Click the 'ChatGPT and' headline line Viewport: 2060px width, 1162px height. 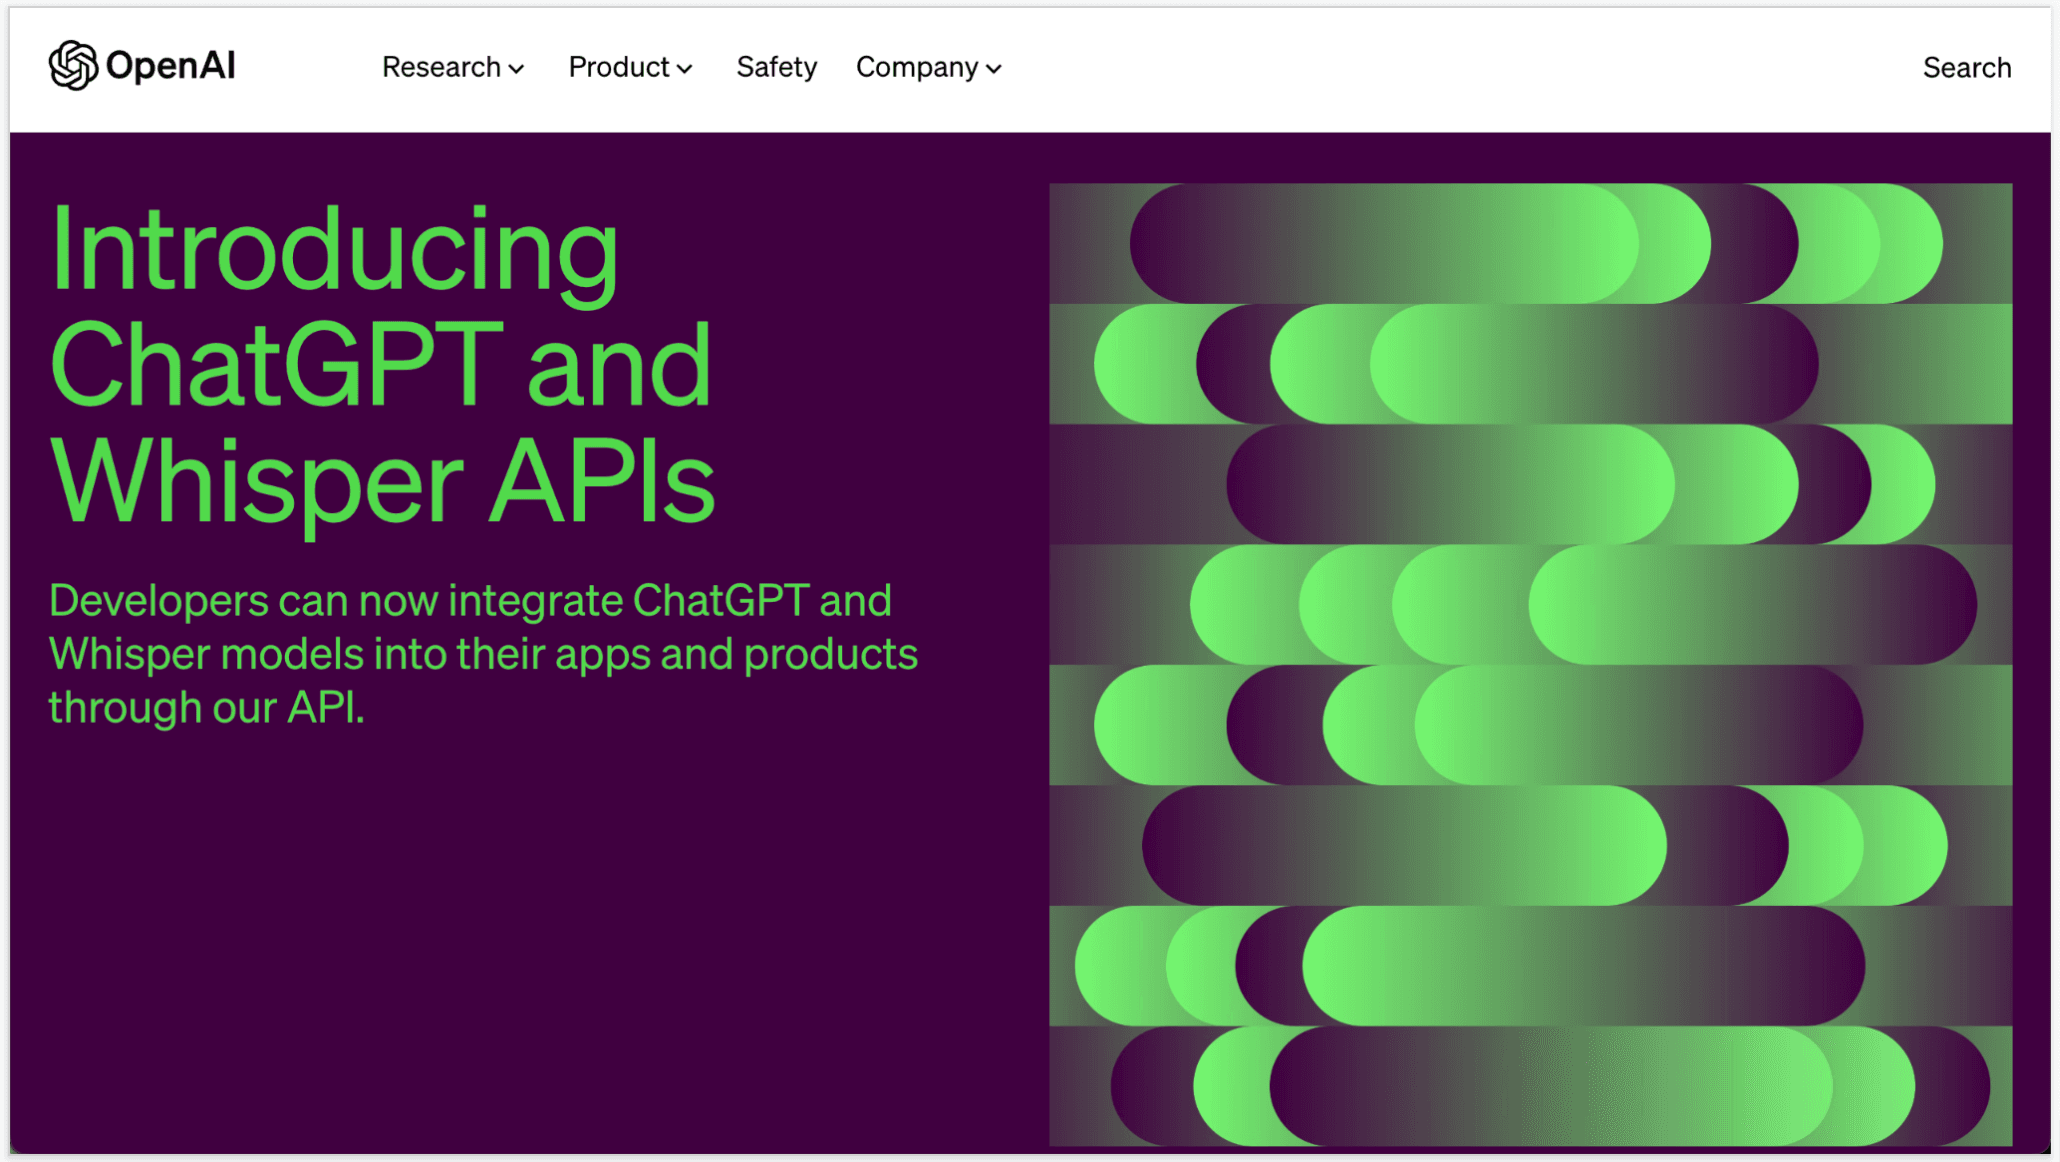coord(380,365)
